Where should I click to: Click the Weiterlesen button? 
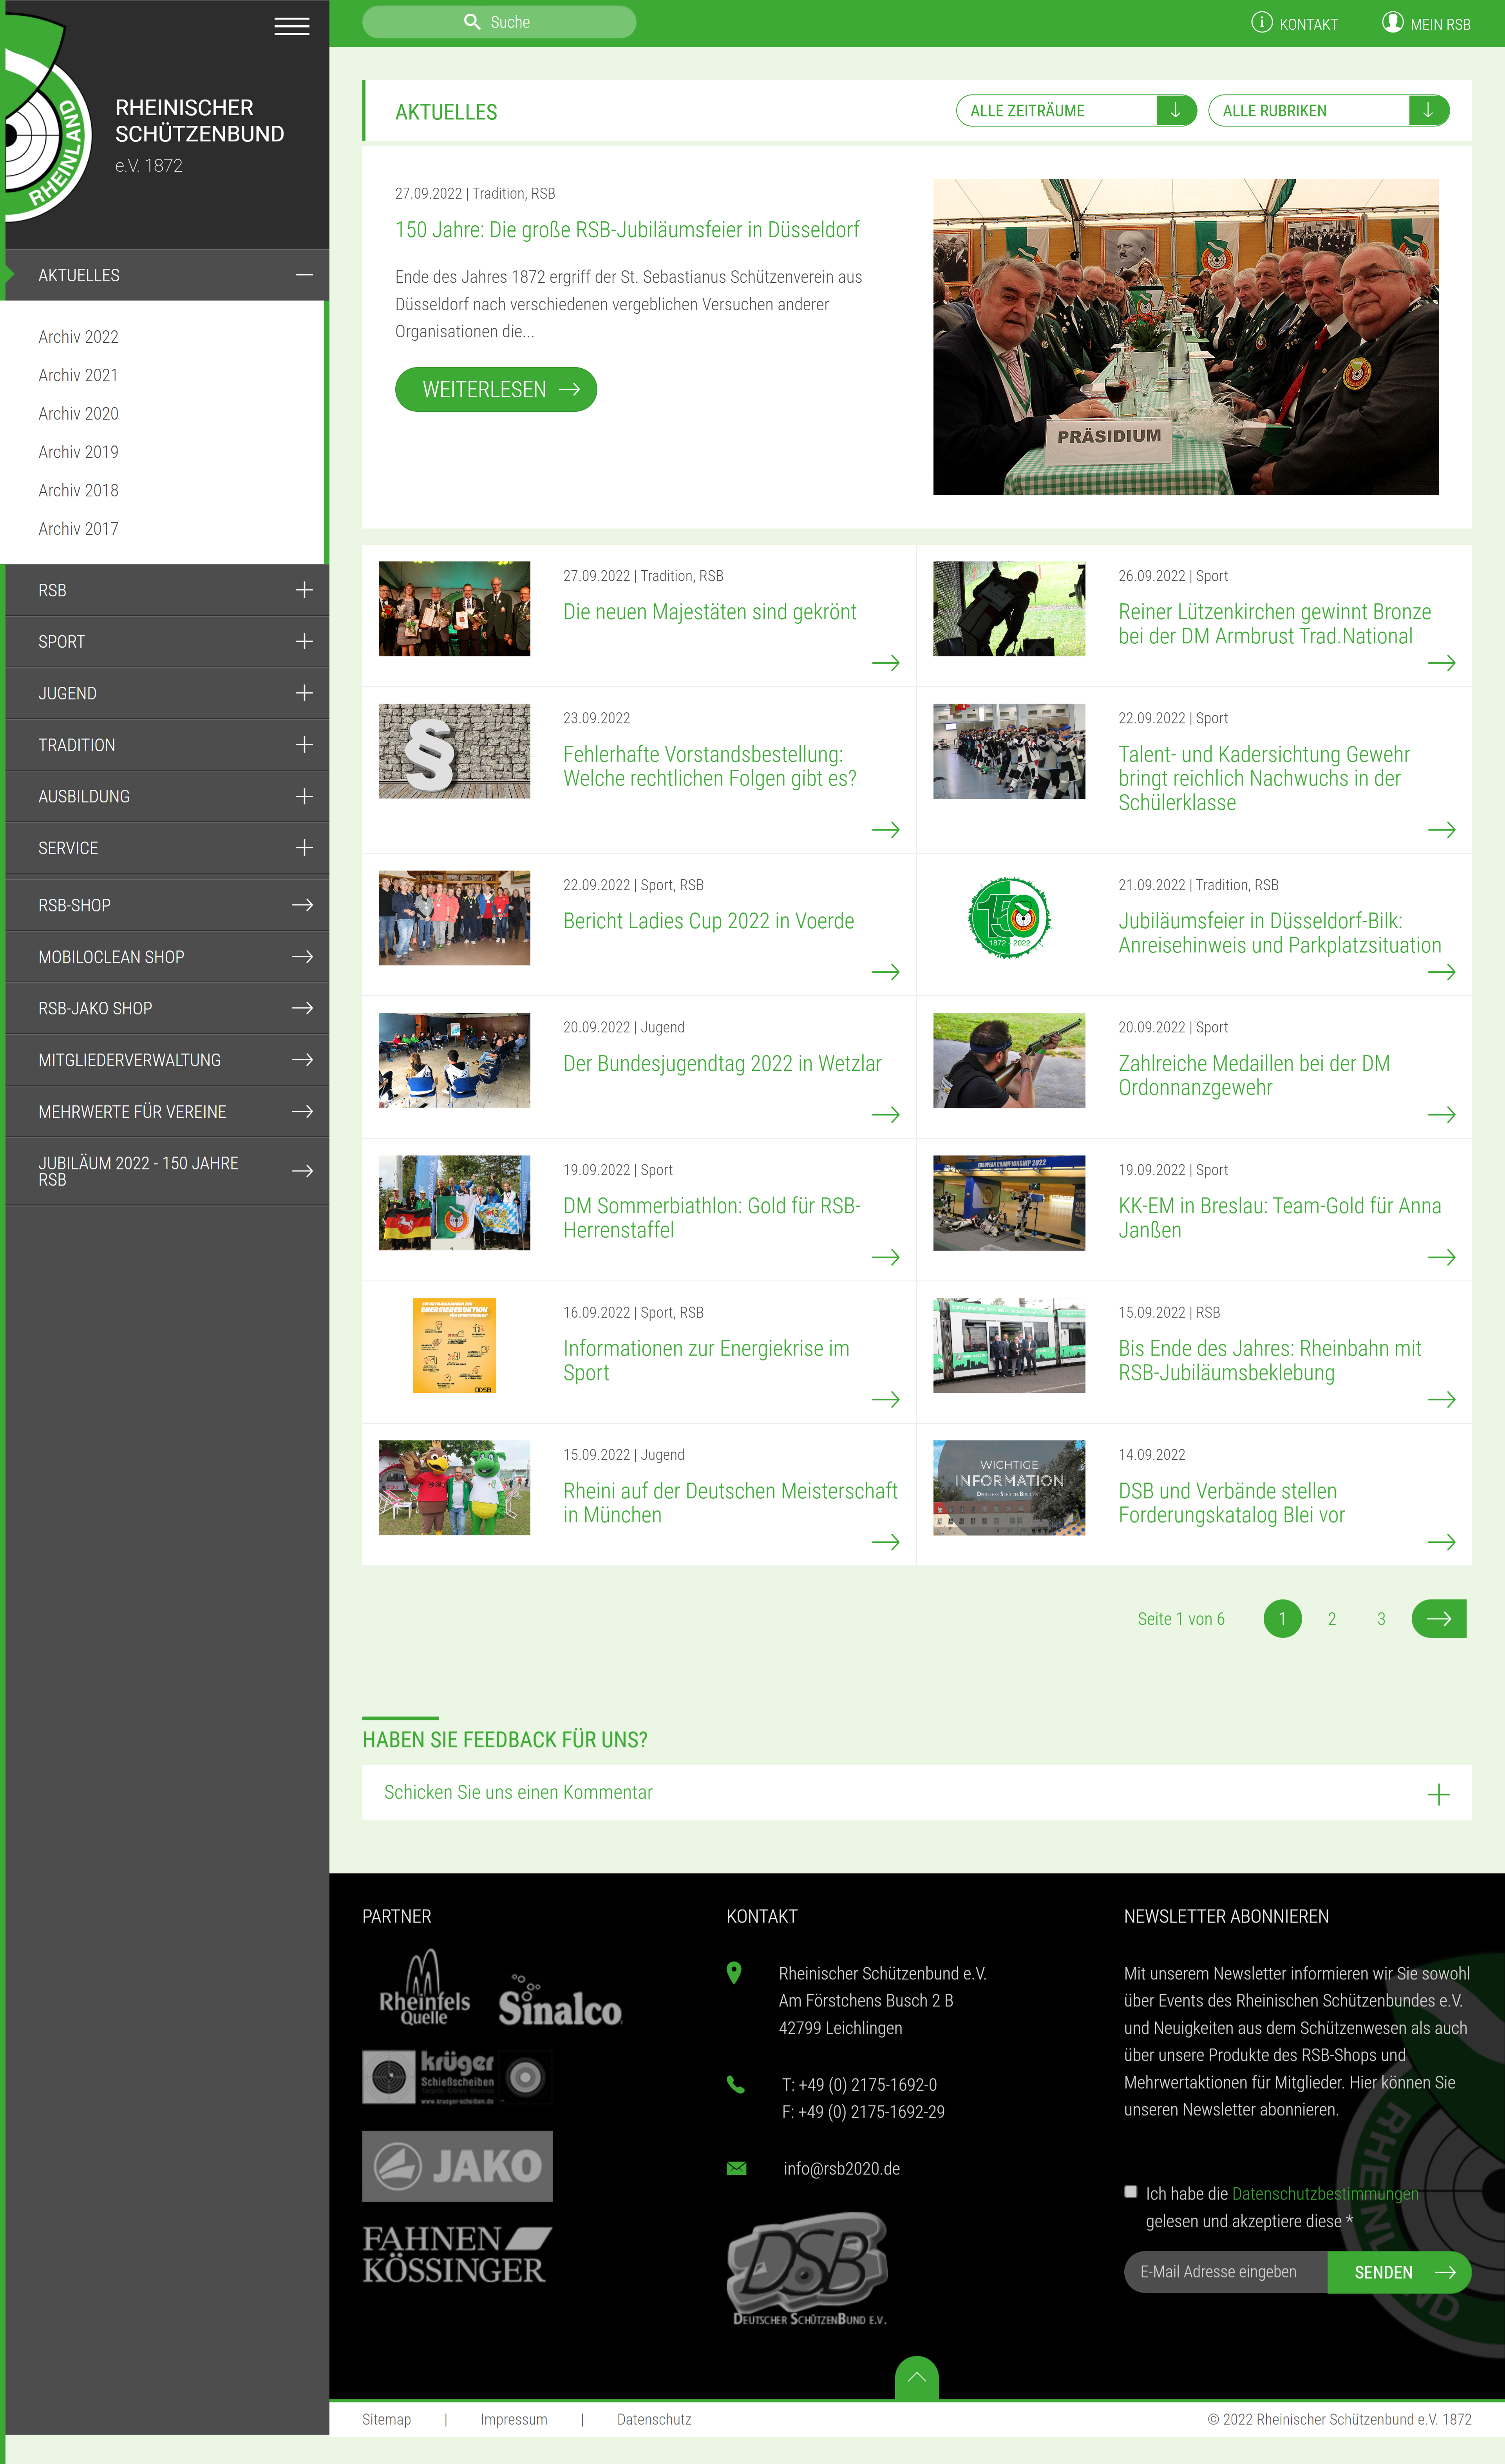pyautogui.click(x=496, y=389)
